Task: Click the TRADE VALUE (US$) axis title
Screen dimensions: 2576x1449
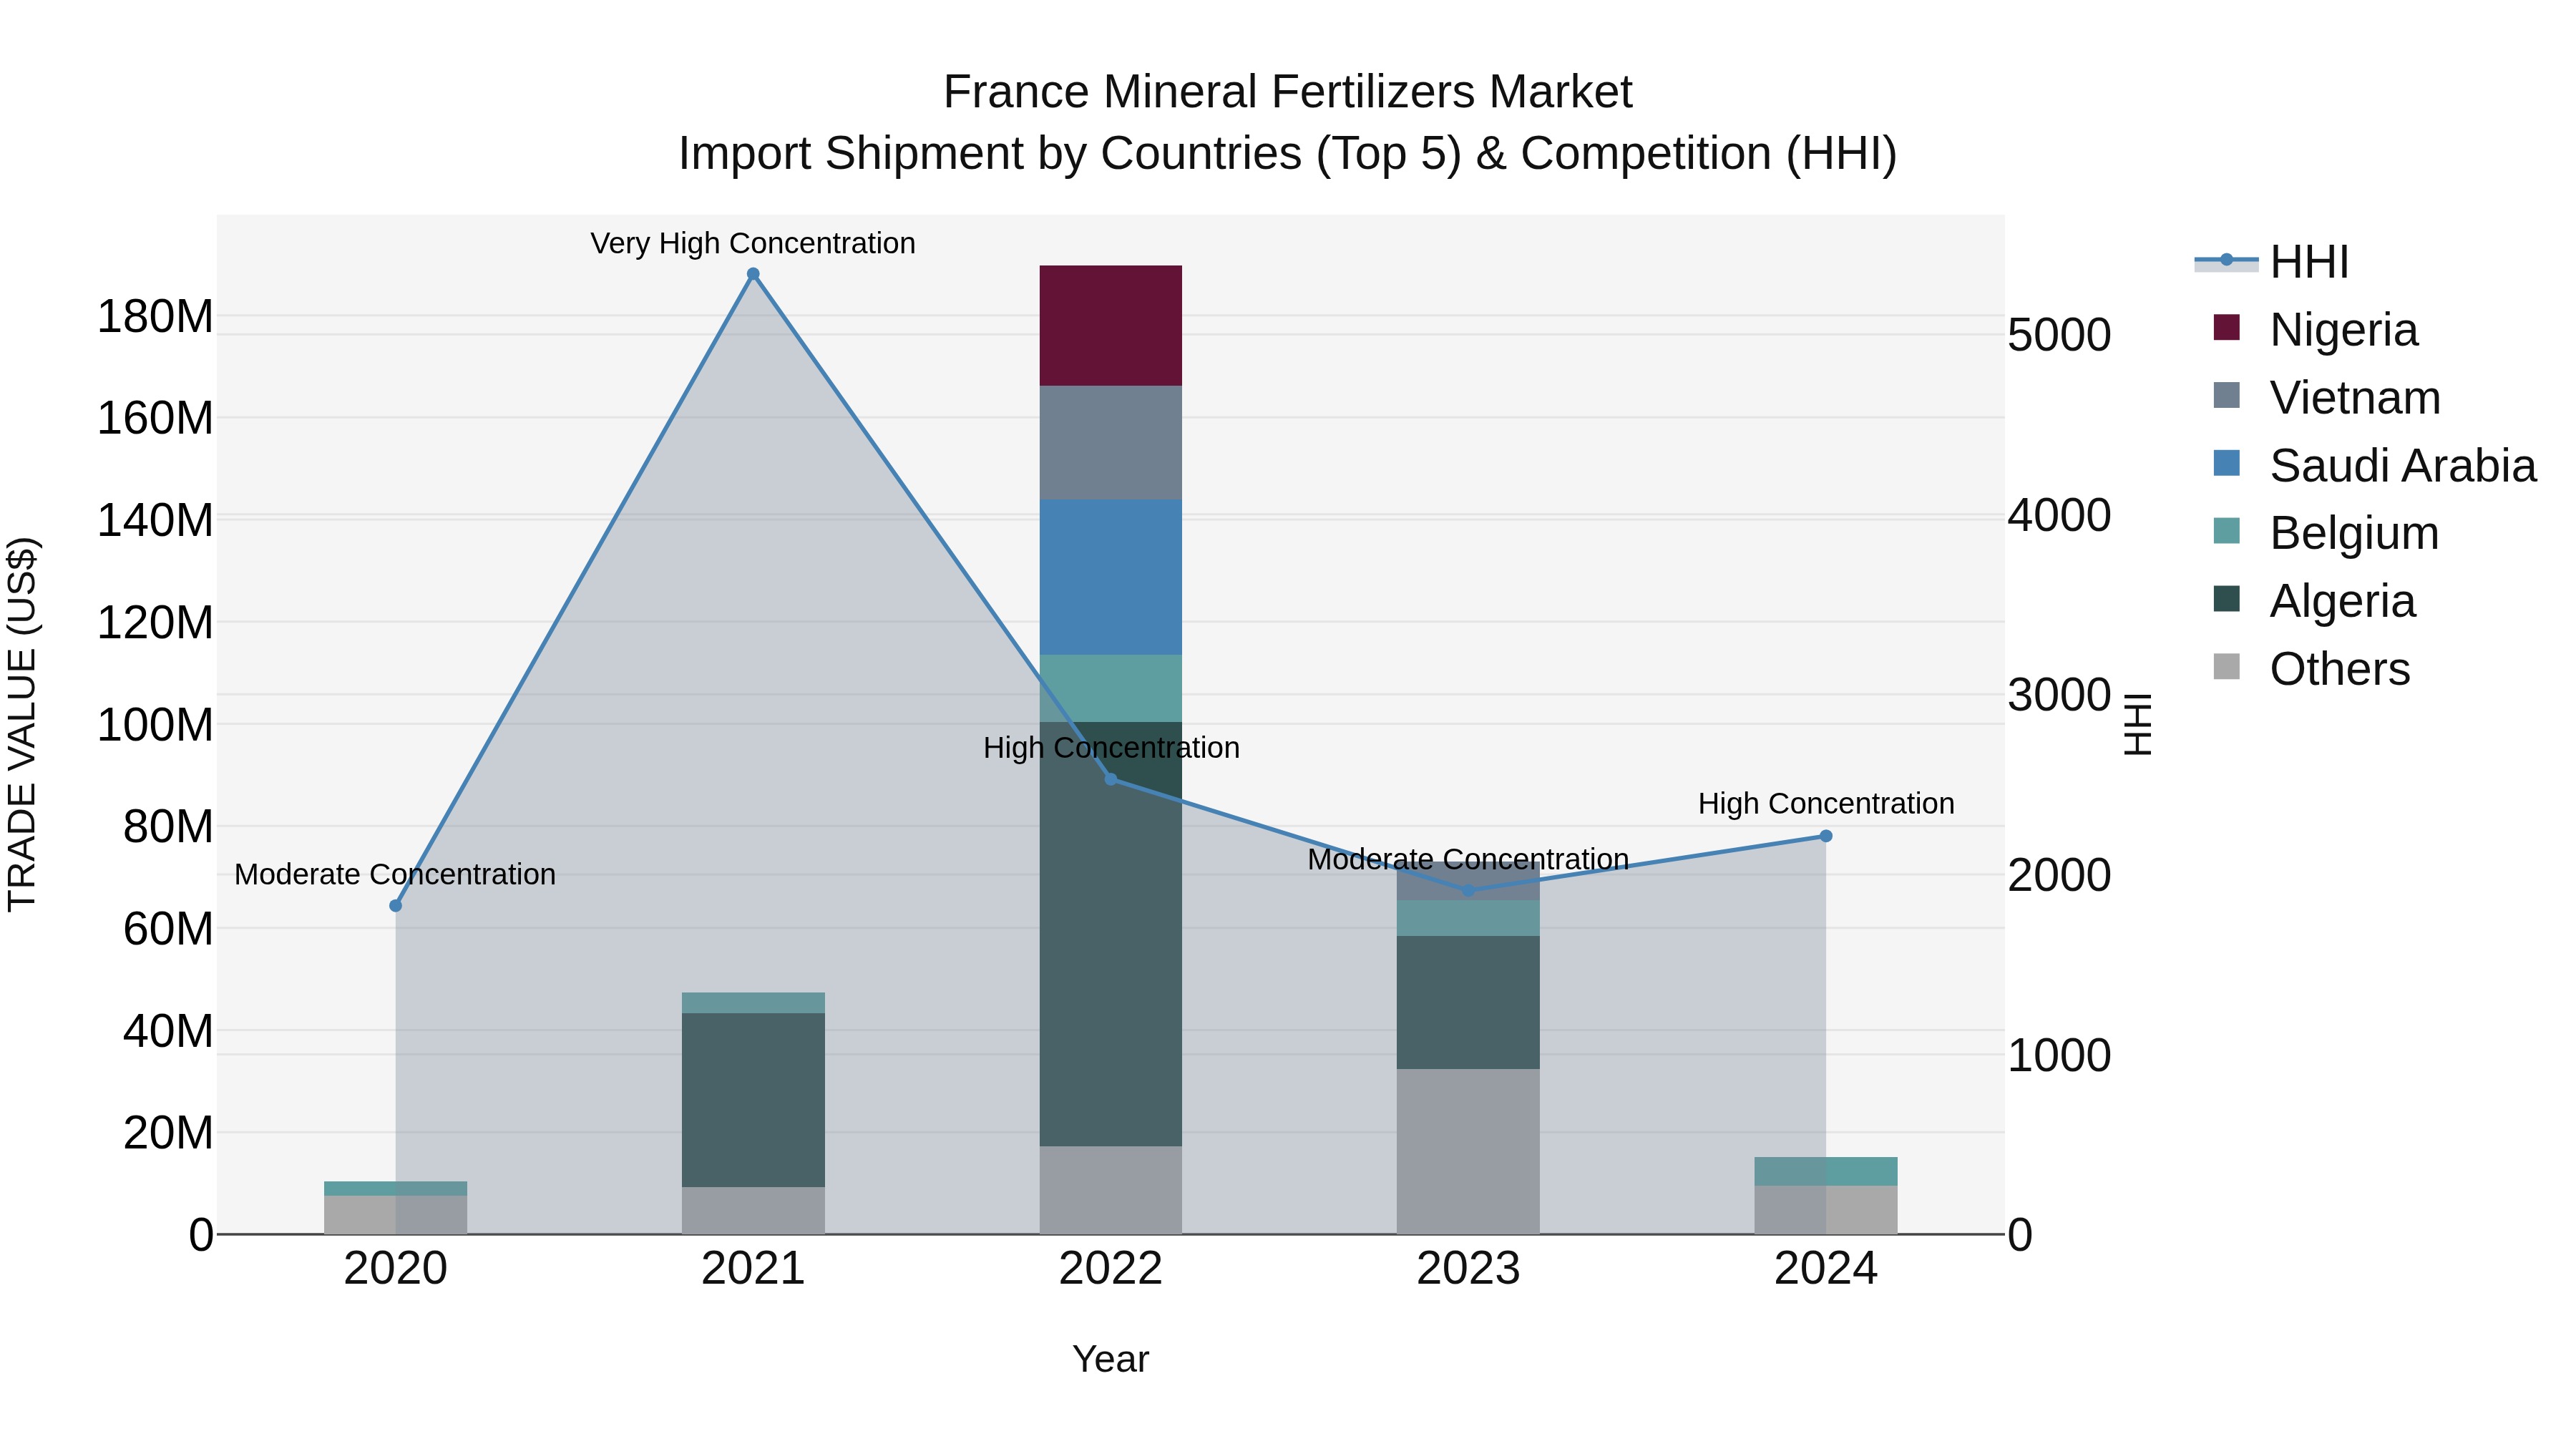Action: click(22, 724)
